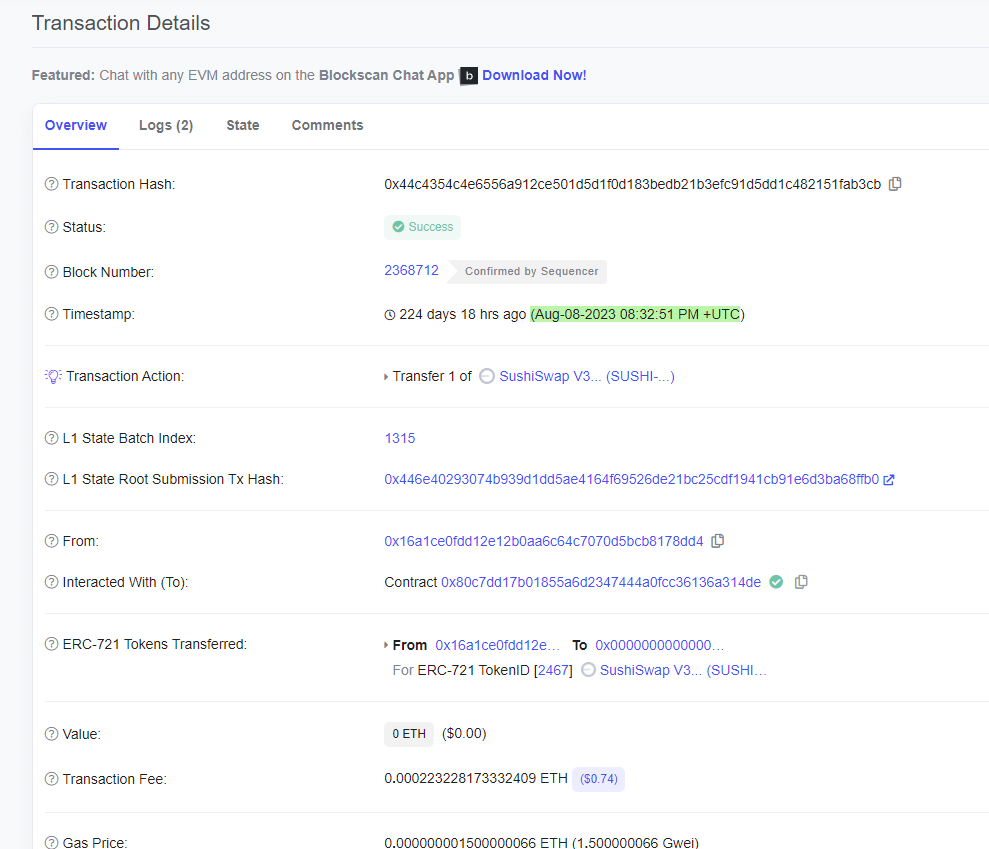This screenshot has height=849, width=989.
Task: Show help for Transaction Hash field
Action: (x=51, y=184)
